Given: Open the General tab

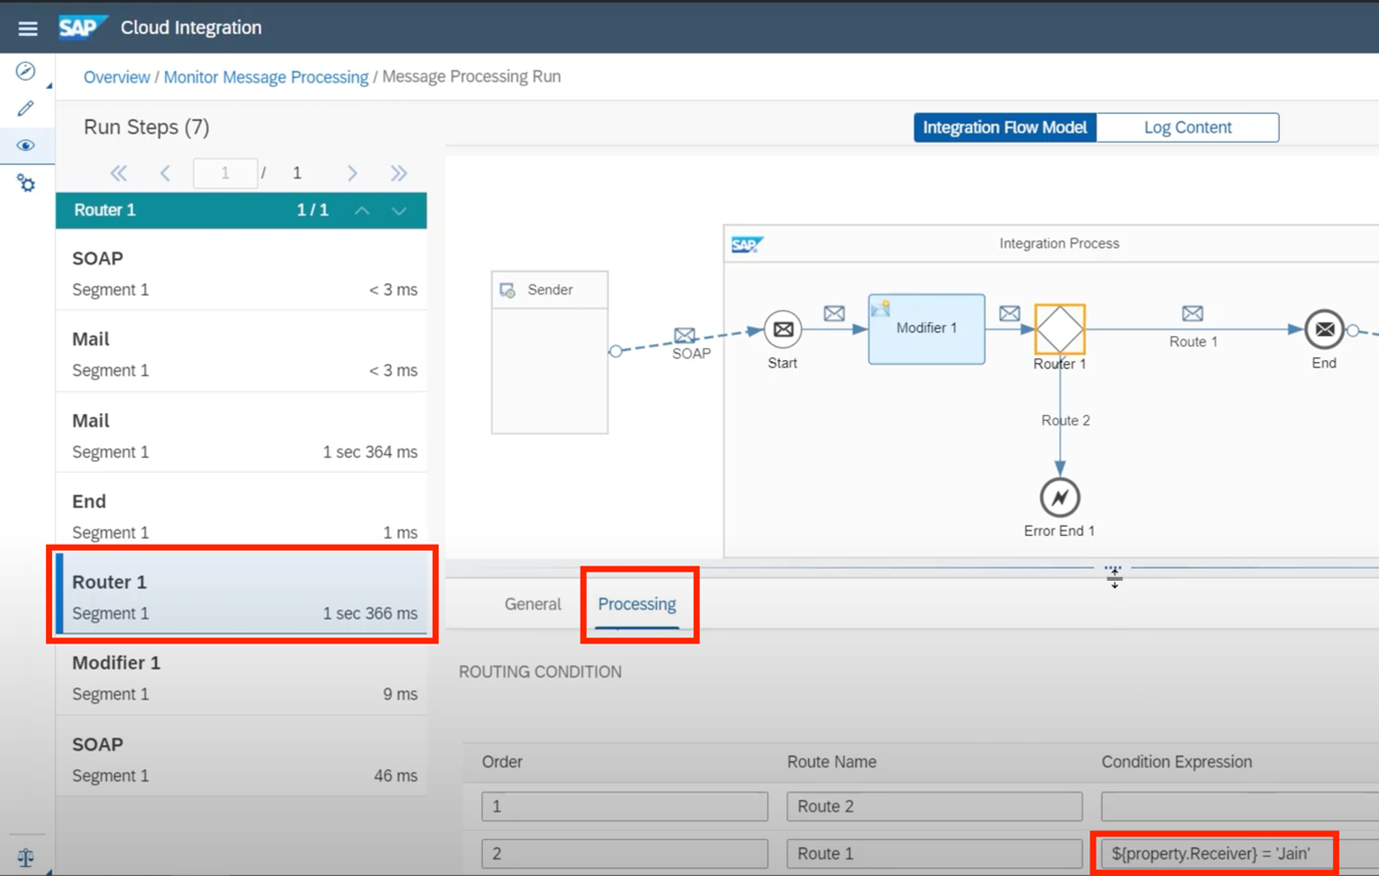Looking at the screenshot, I should coord(532,604).
